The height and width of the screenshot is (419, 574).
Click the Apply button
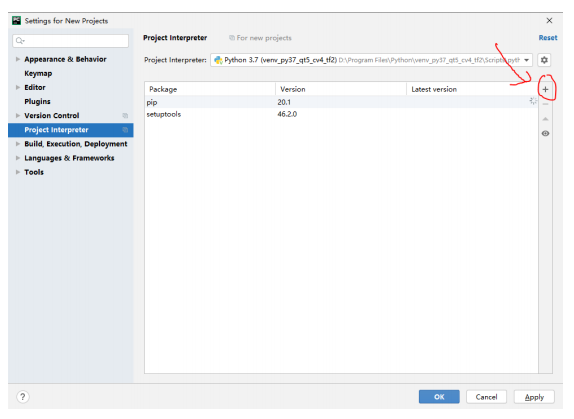[x=534, y=397]
